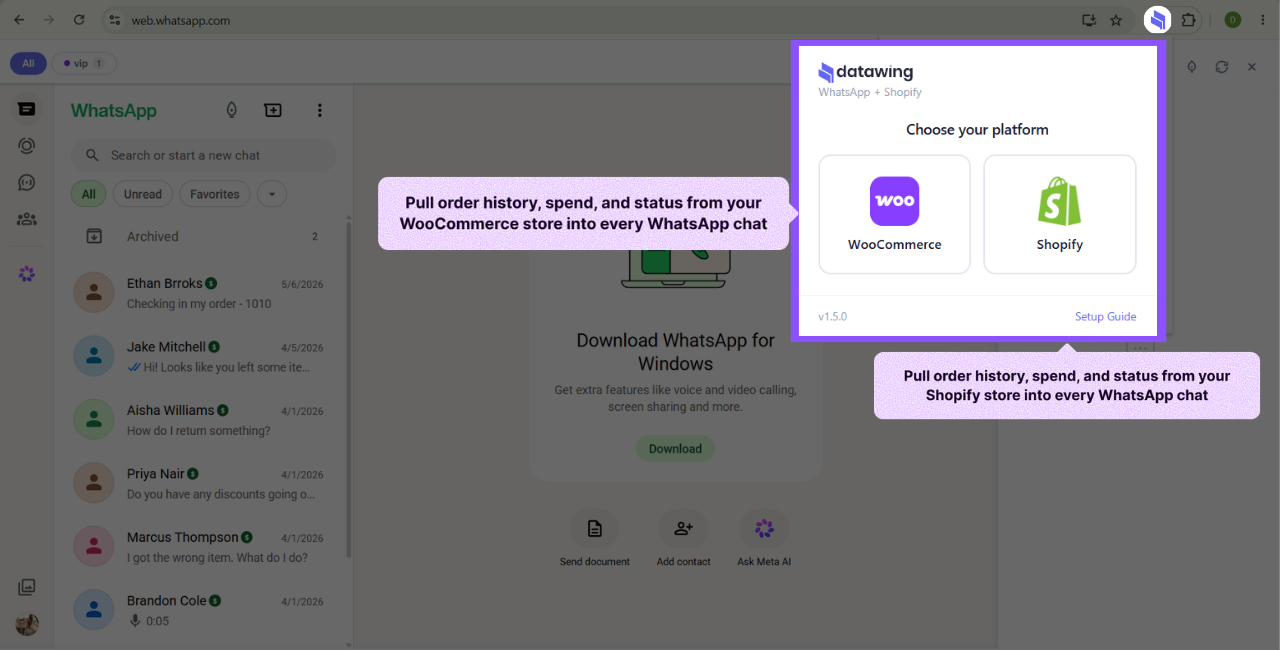Screen dimensions: 1280x650
Task: Click the Ask Meta AI icon
Action: click(x=764, y=529)
